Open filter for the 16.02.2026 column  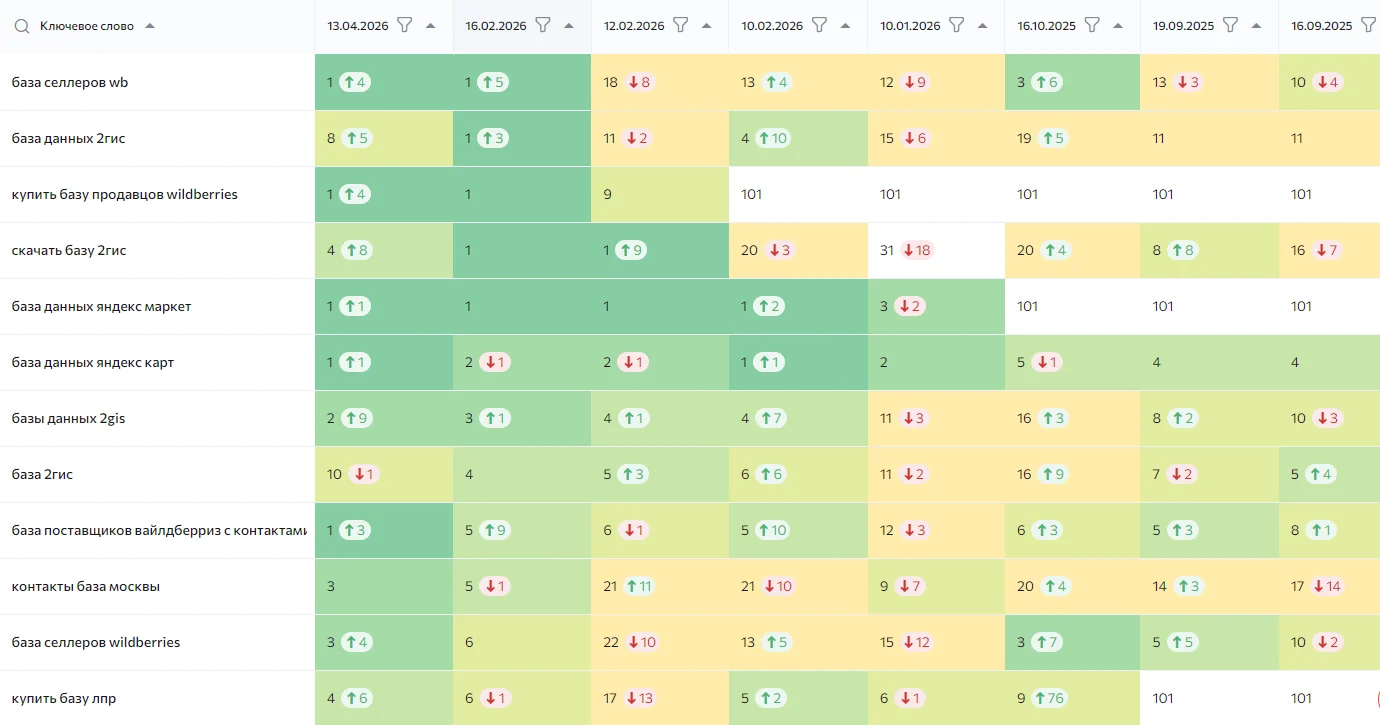click(x=543, y=25)
